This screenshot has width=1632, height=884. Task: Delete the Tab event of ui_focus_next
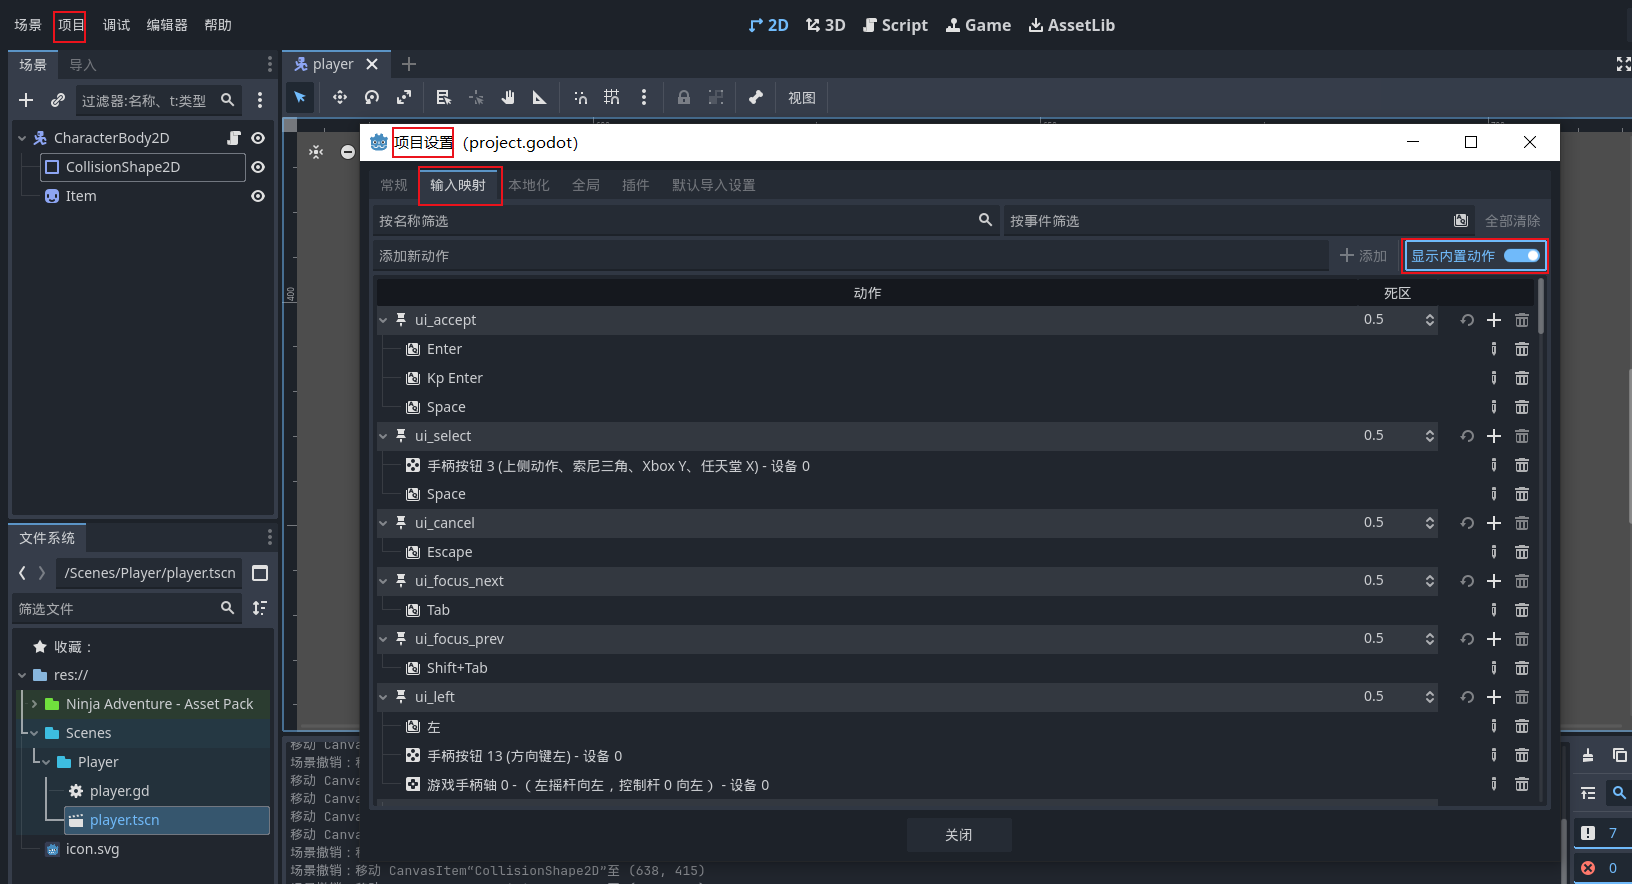tap(1522, 610)
